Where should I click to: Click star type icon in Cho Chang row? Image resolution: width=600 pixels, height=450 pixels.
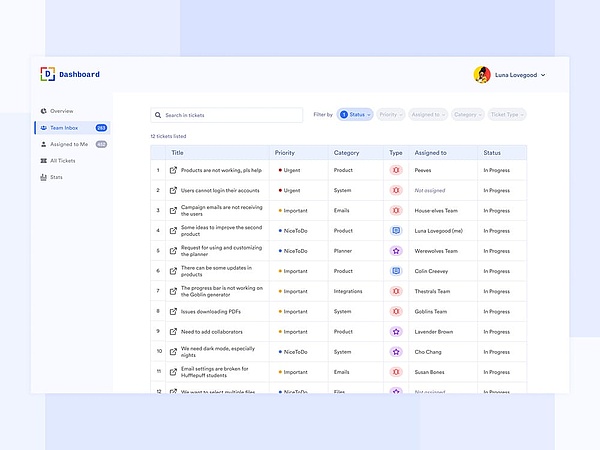[396, 351]
